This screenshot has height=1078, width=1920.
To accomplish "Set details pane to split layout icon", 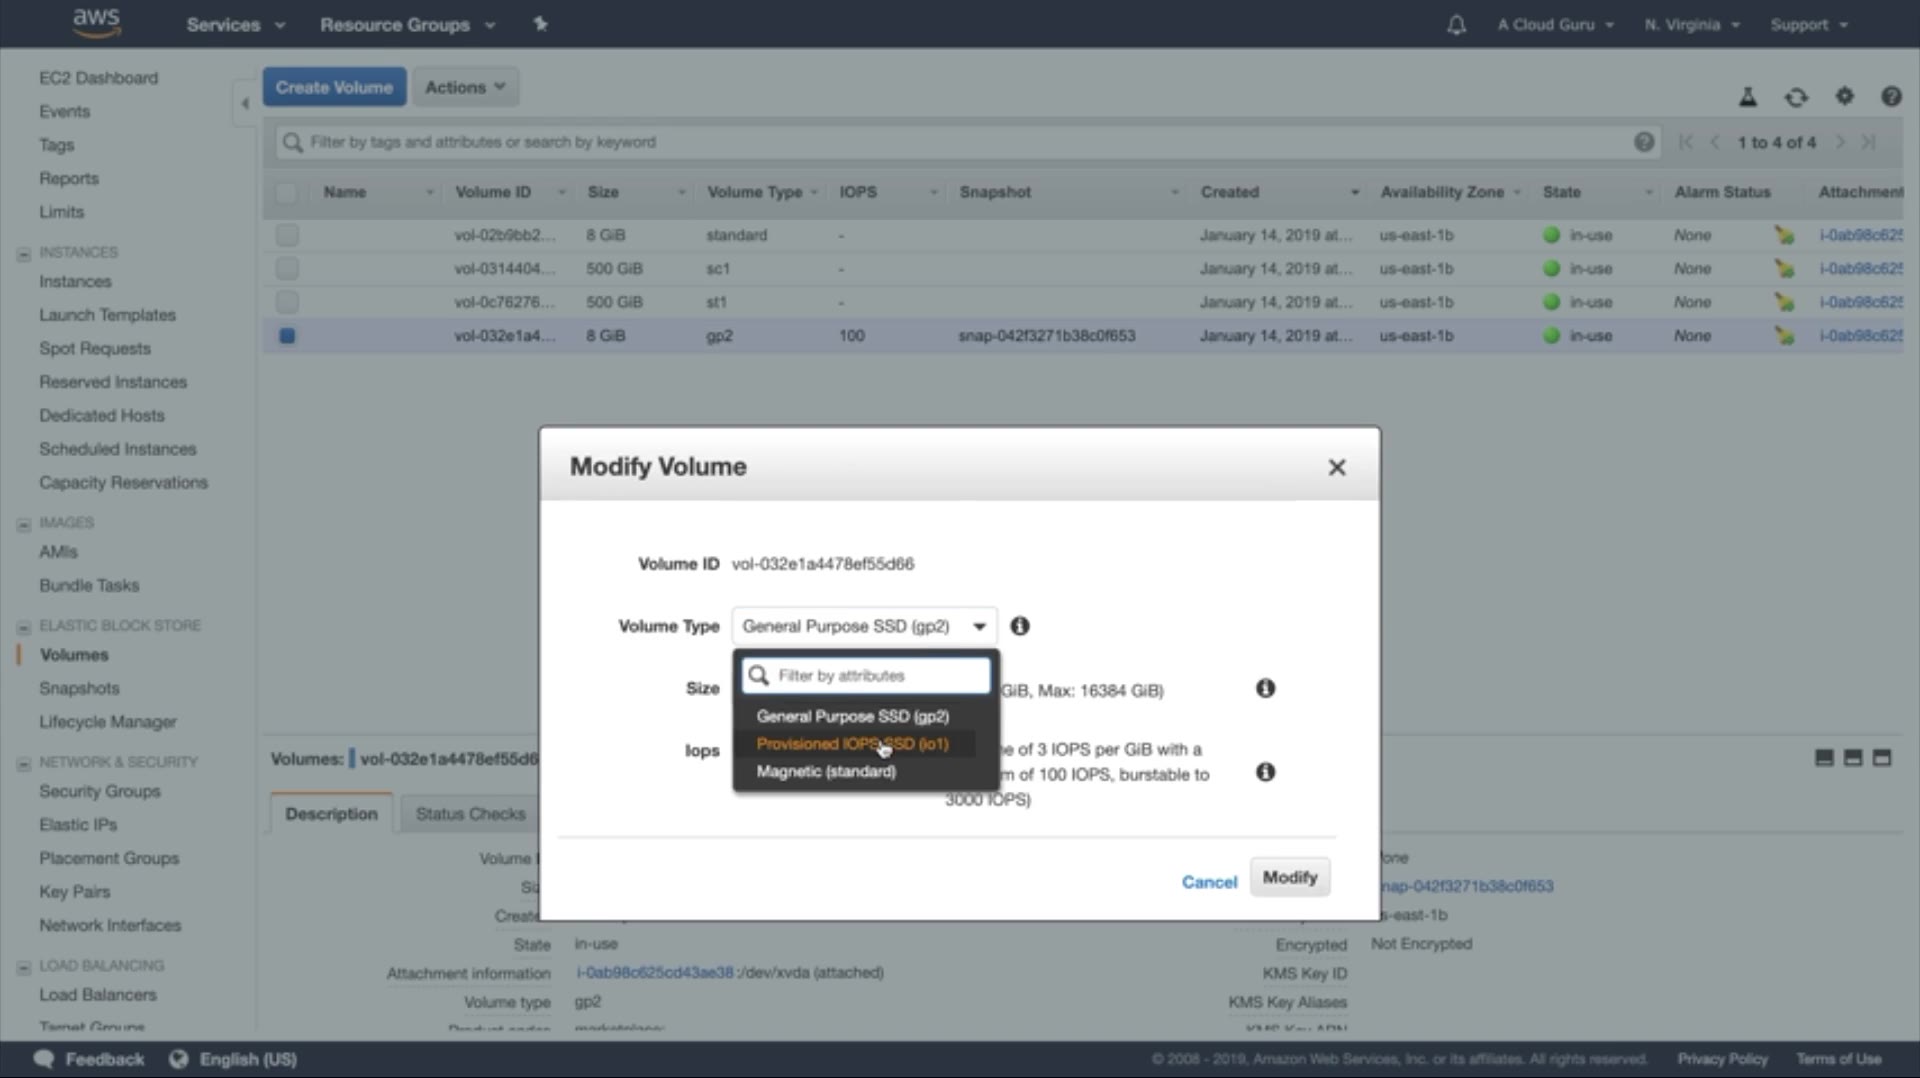I will [x=1853, y=758].
